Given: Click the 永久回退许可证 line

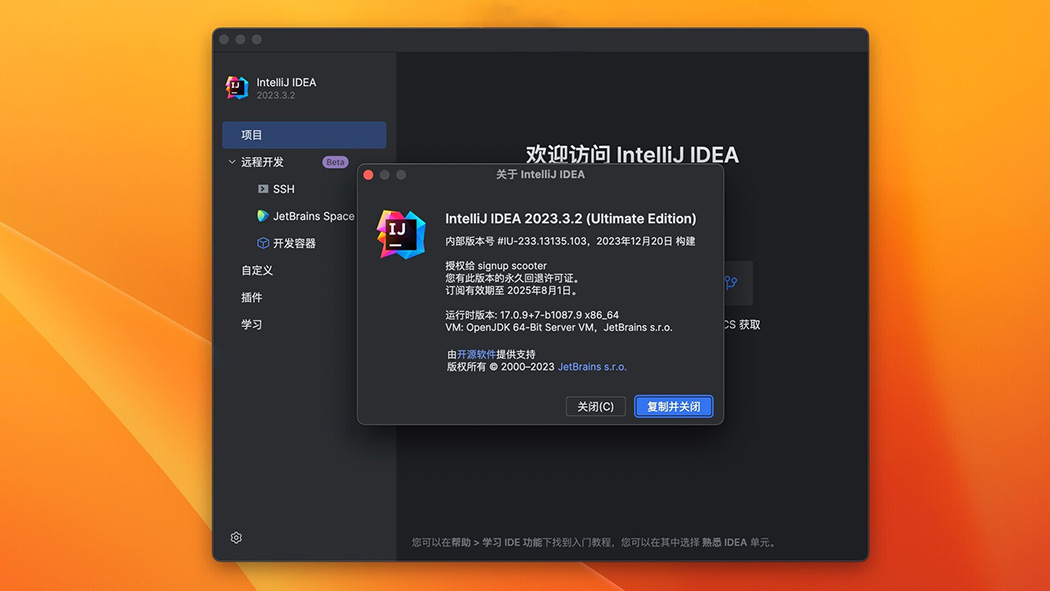Looking at the screenshot, I should [x=512, y=278].
